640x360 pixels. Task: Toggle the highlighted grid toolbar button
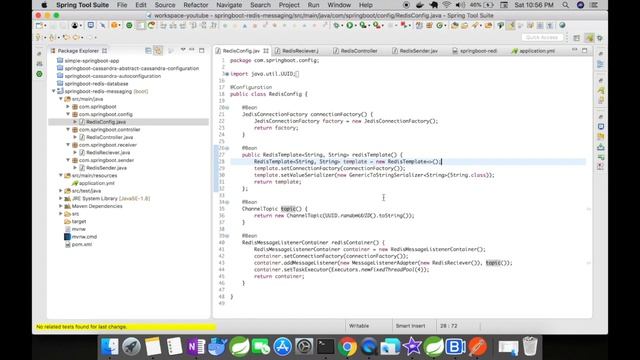click(141, 25)
